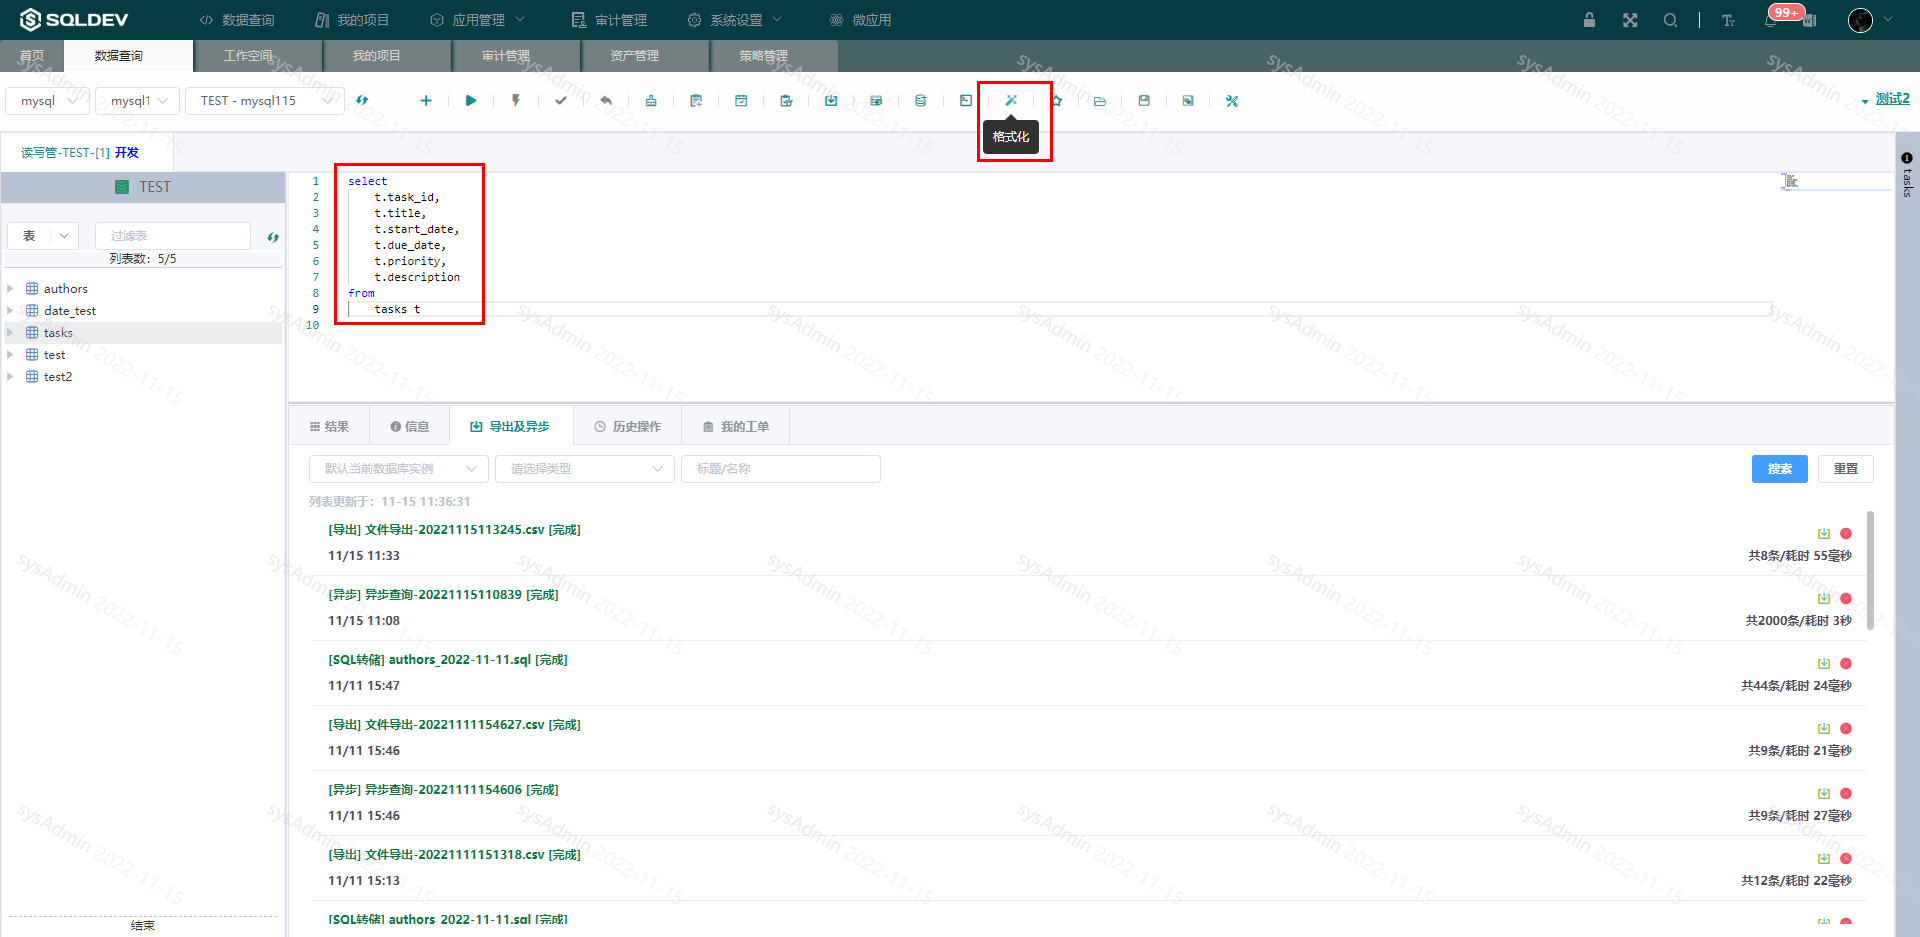The width and height of the screenshot is (1920, 937).
Task: Click the stamp icon in query toolbar
Action: (x=651, y=101)
